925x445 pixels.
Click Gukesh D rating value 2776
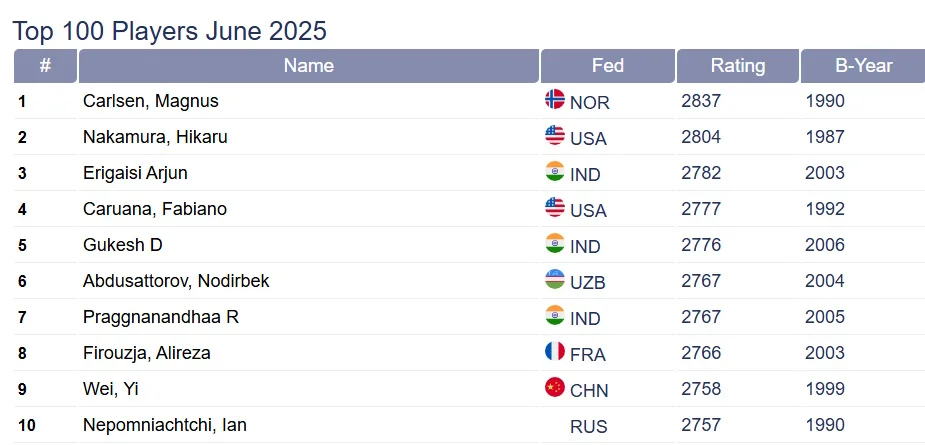coord(701,245)
